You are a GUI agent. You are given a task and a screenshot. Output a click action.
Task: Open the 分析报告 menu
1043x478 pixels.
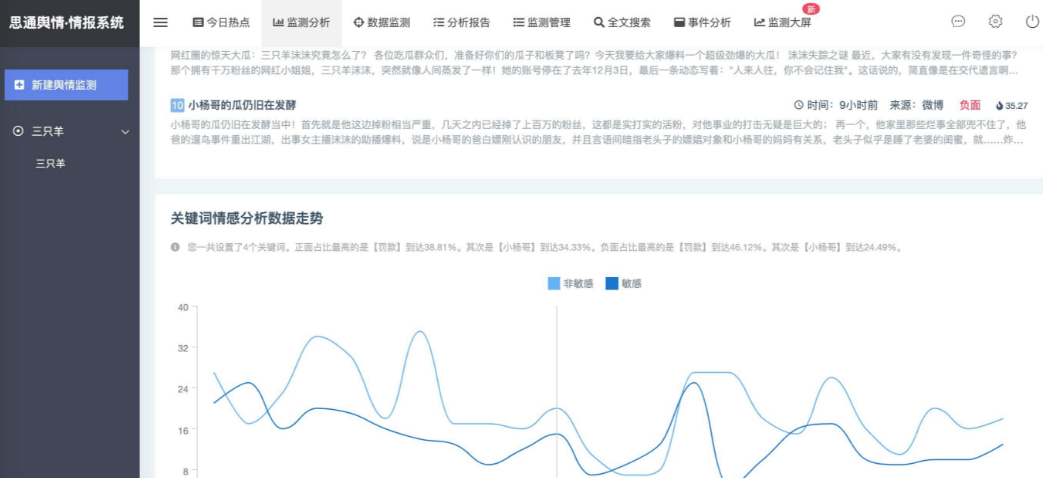[461, 22]
